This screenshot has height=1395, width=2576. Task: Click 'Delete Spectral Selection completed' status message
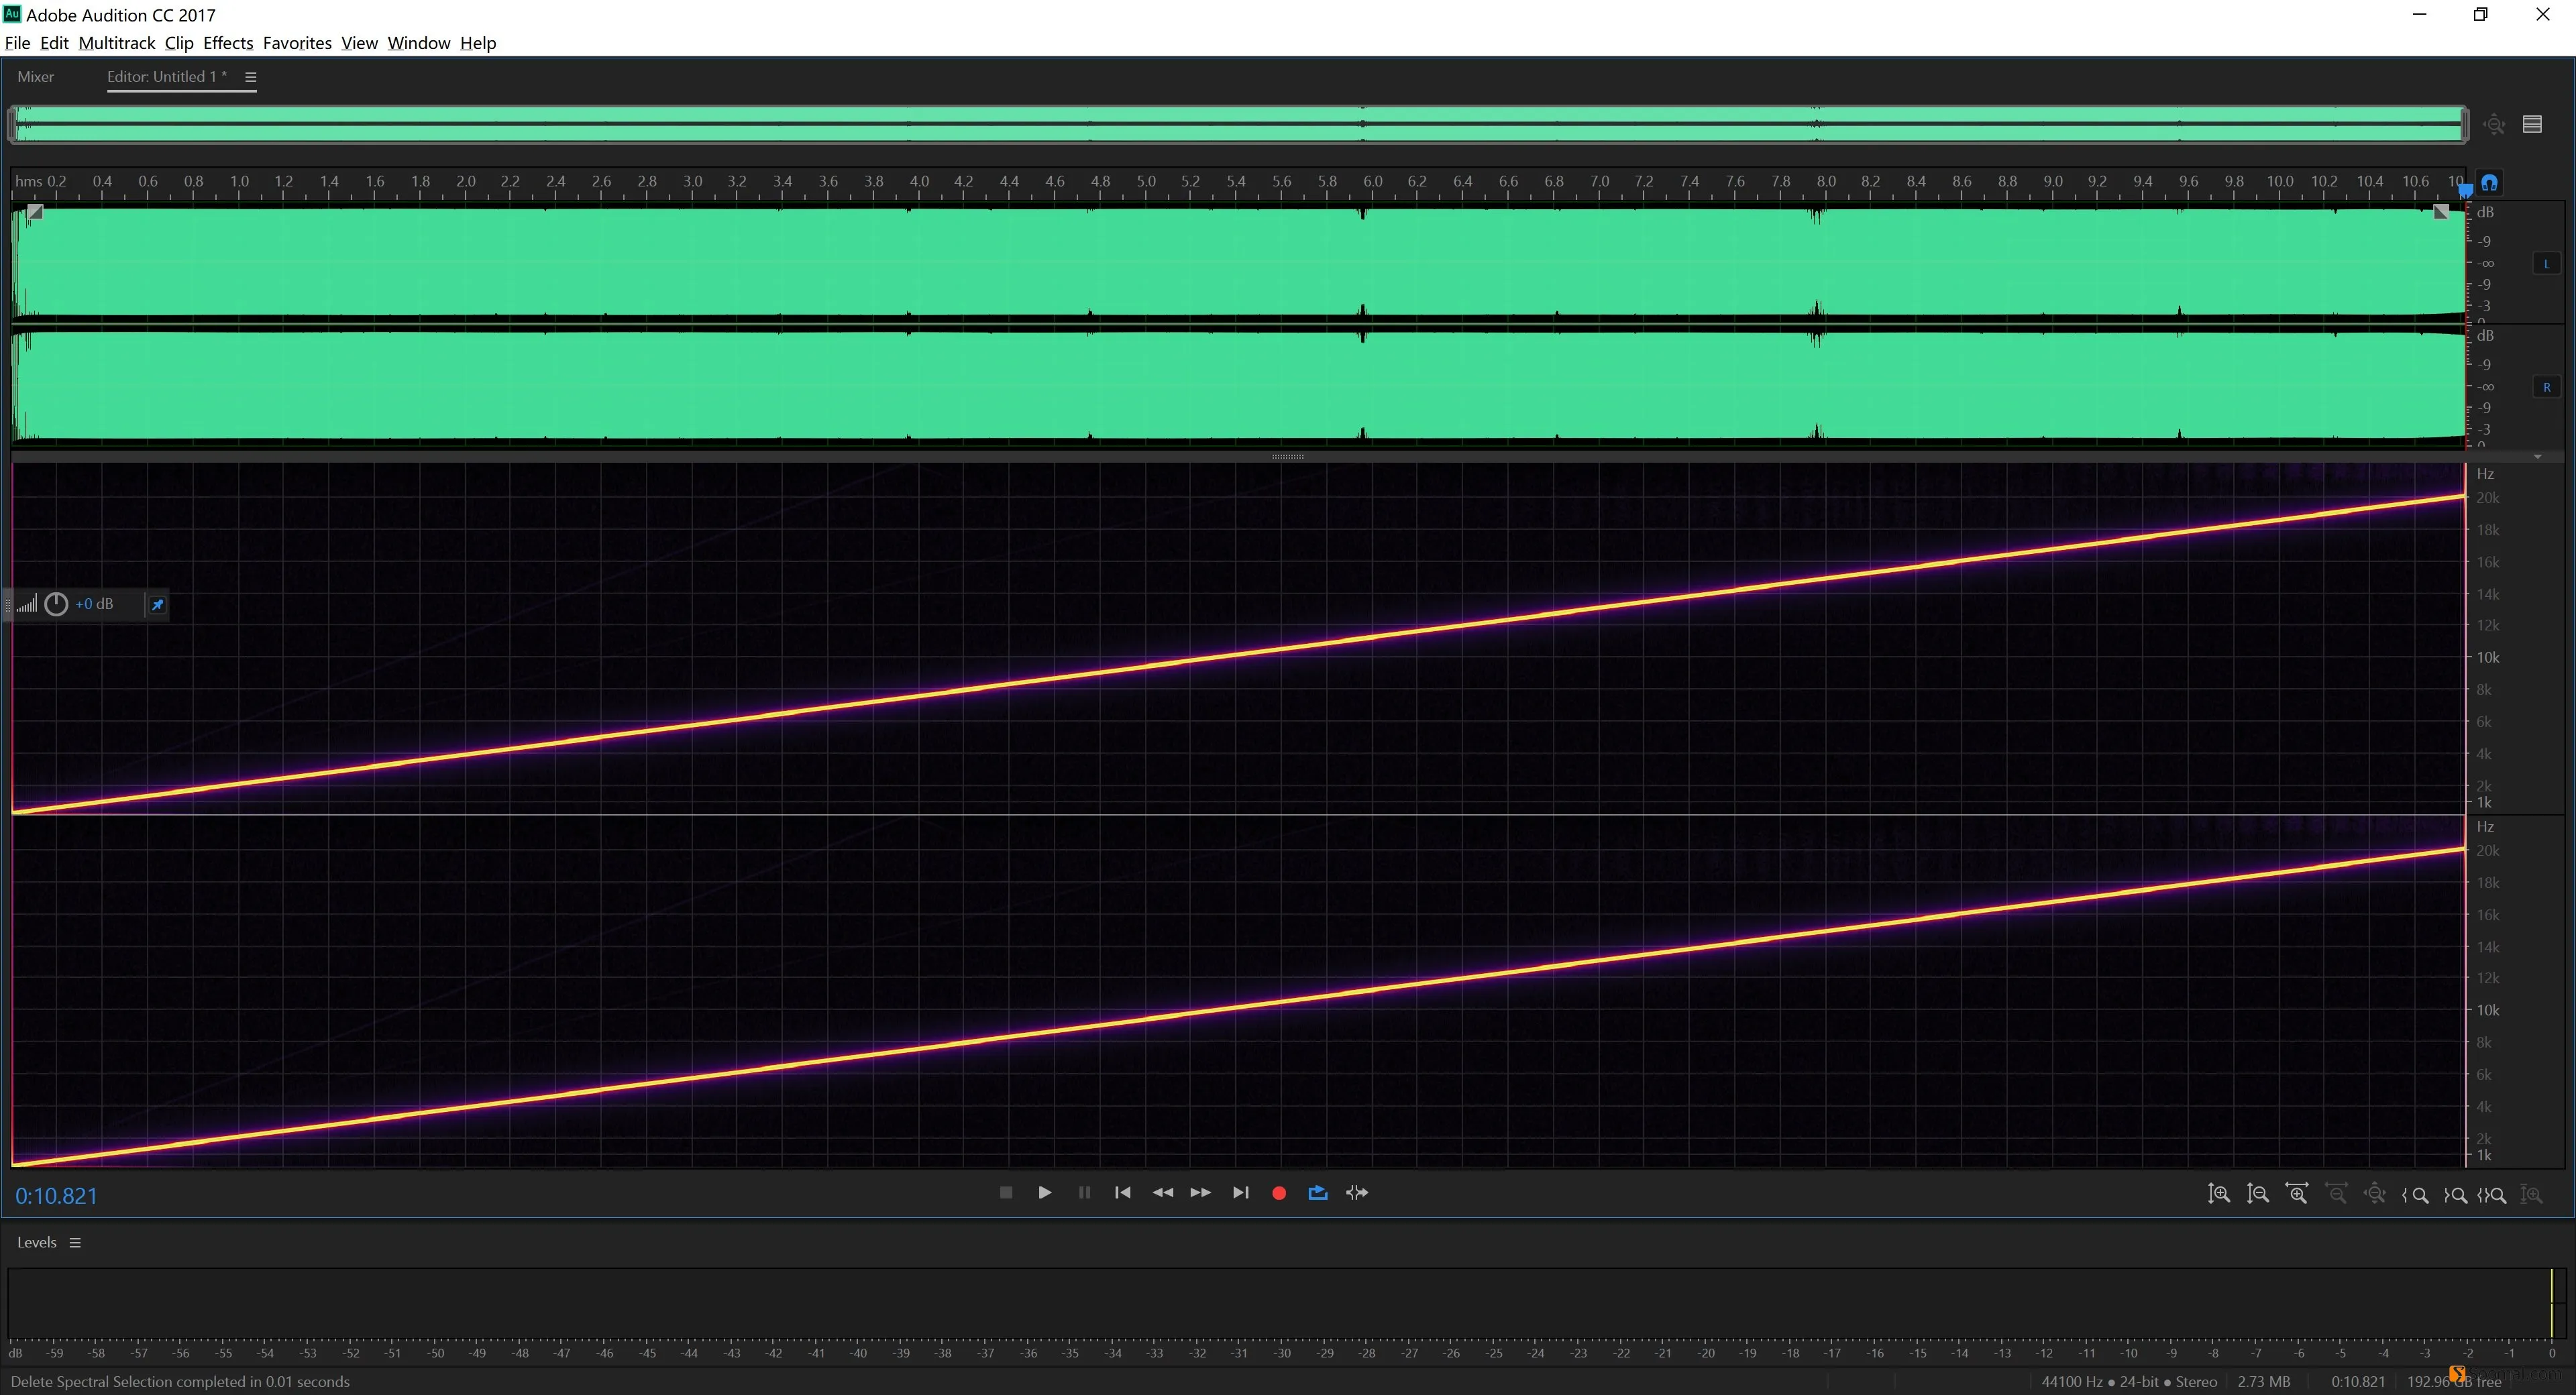[180, 1382]
